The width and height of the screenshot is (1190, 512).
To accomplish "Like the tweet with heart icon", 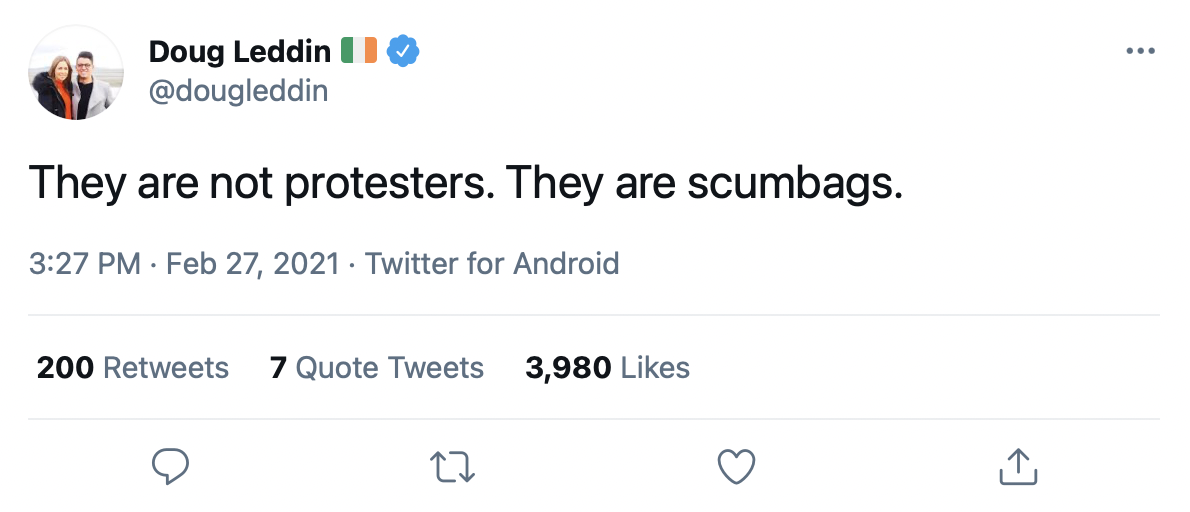I will tap(736, 466).
